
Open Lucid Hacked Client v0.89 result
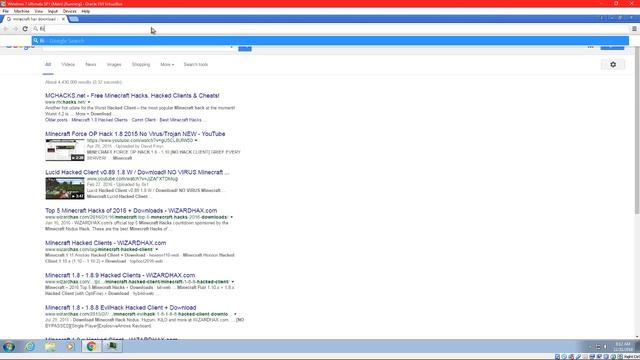click(137, 172)
